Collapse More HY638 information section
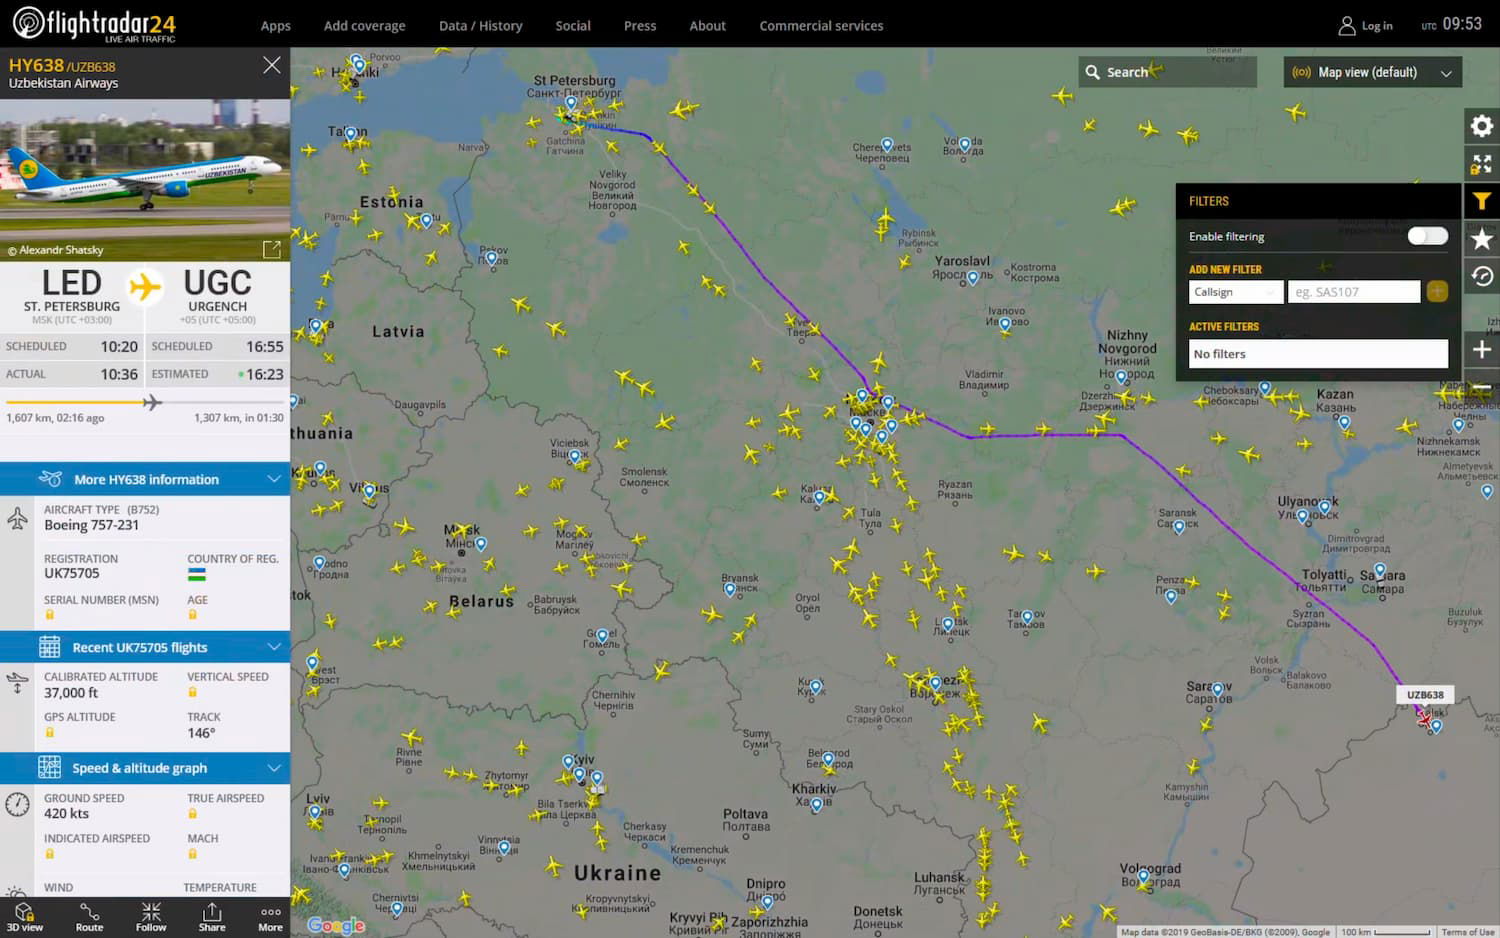The height and width of the screenshot is (938, 1500). pos(145,479)
